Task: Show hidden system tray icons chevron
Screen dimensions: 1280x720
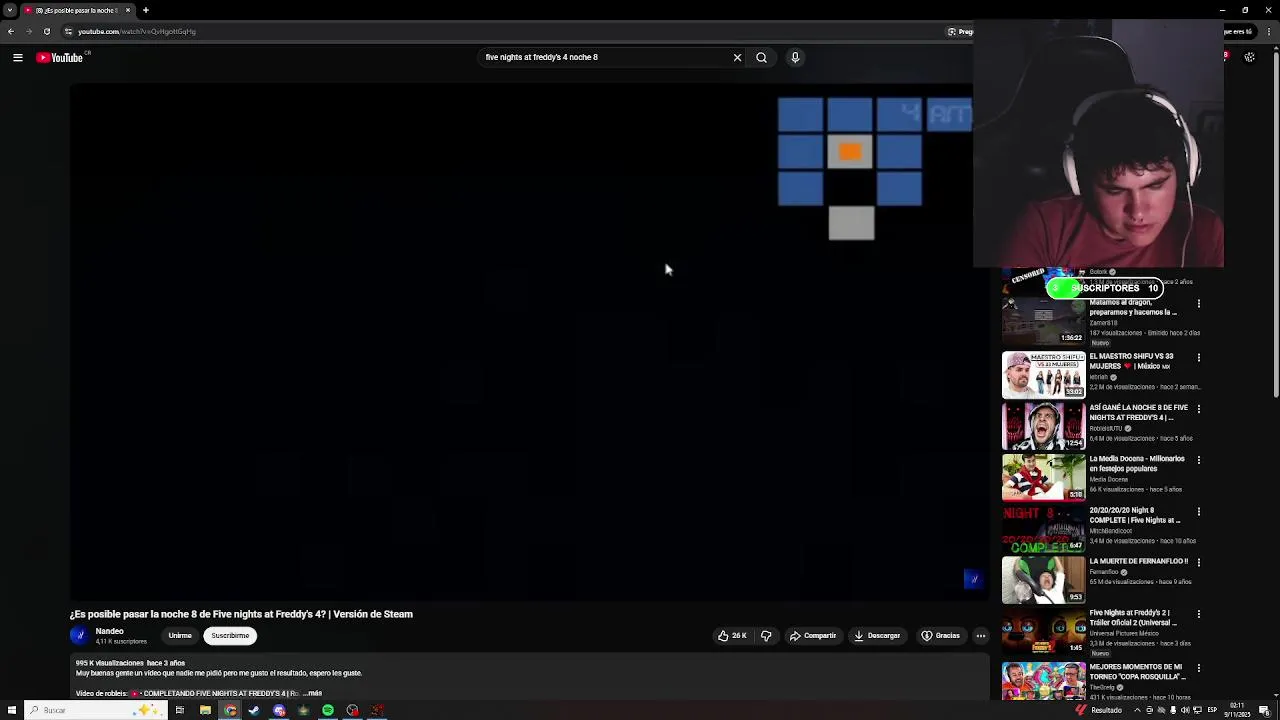Action: 1138,711
